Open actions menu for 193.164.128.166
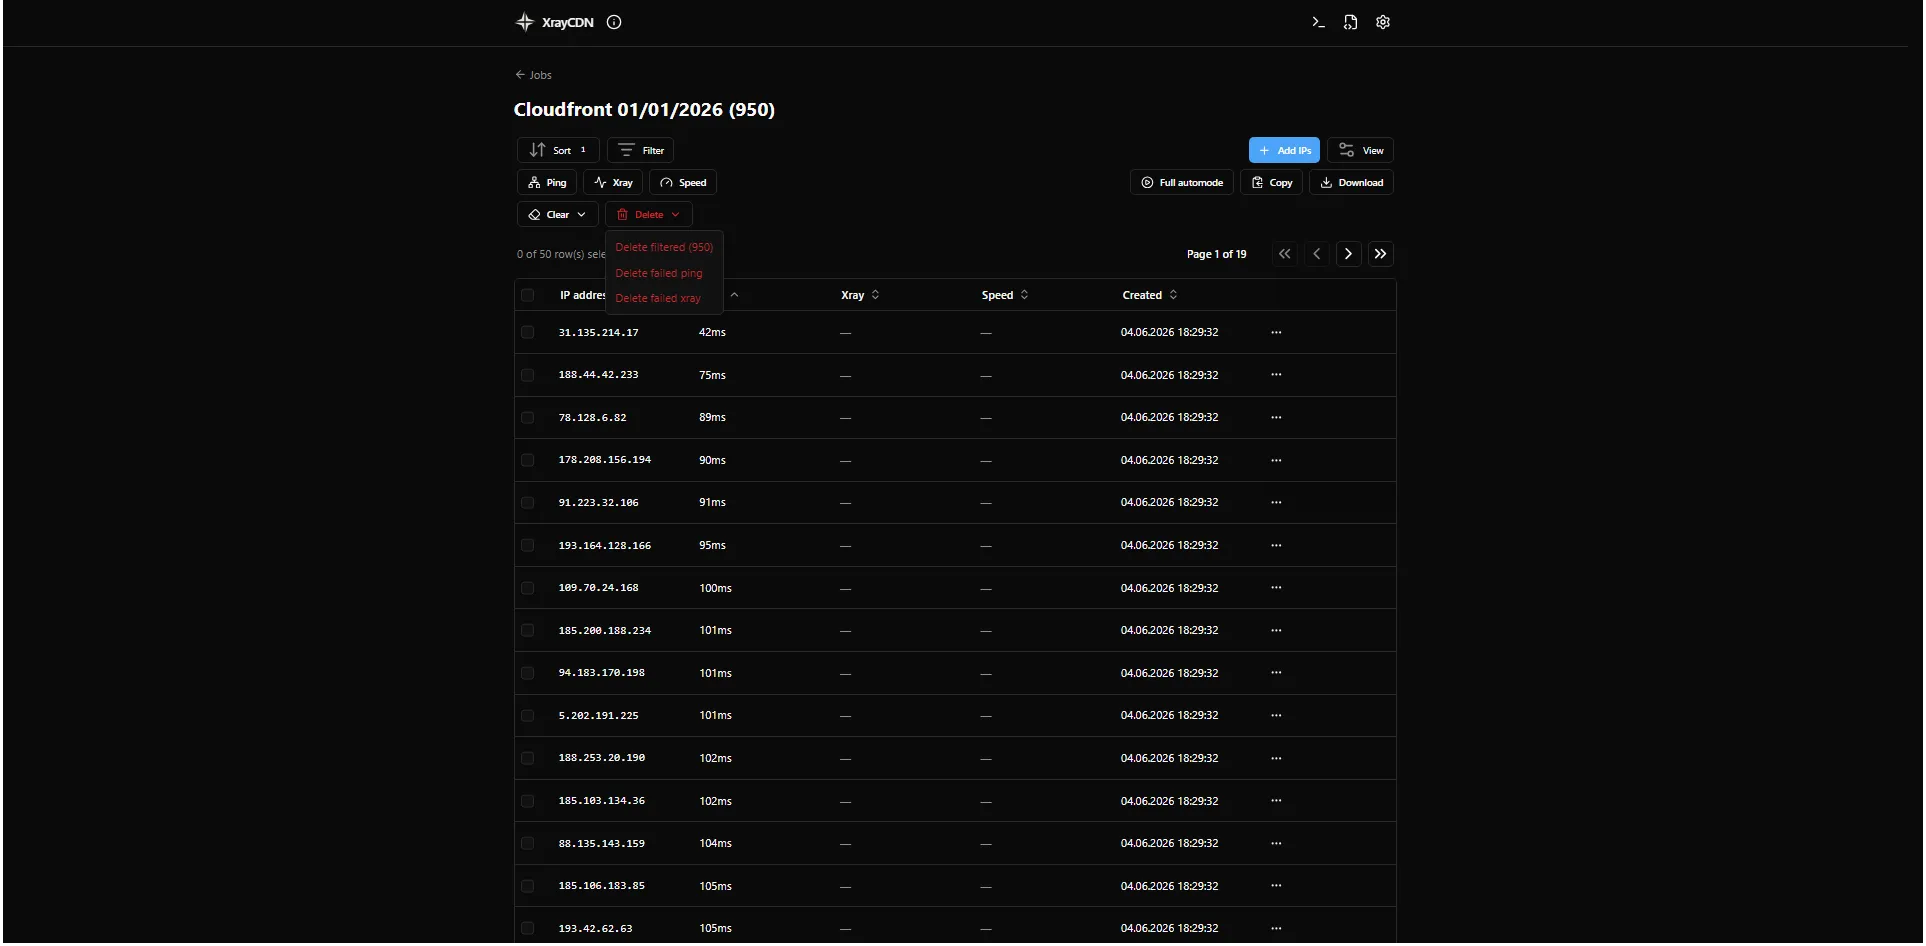 point(1276,545)
